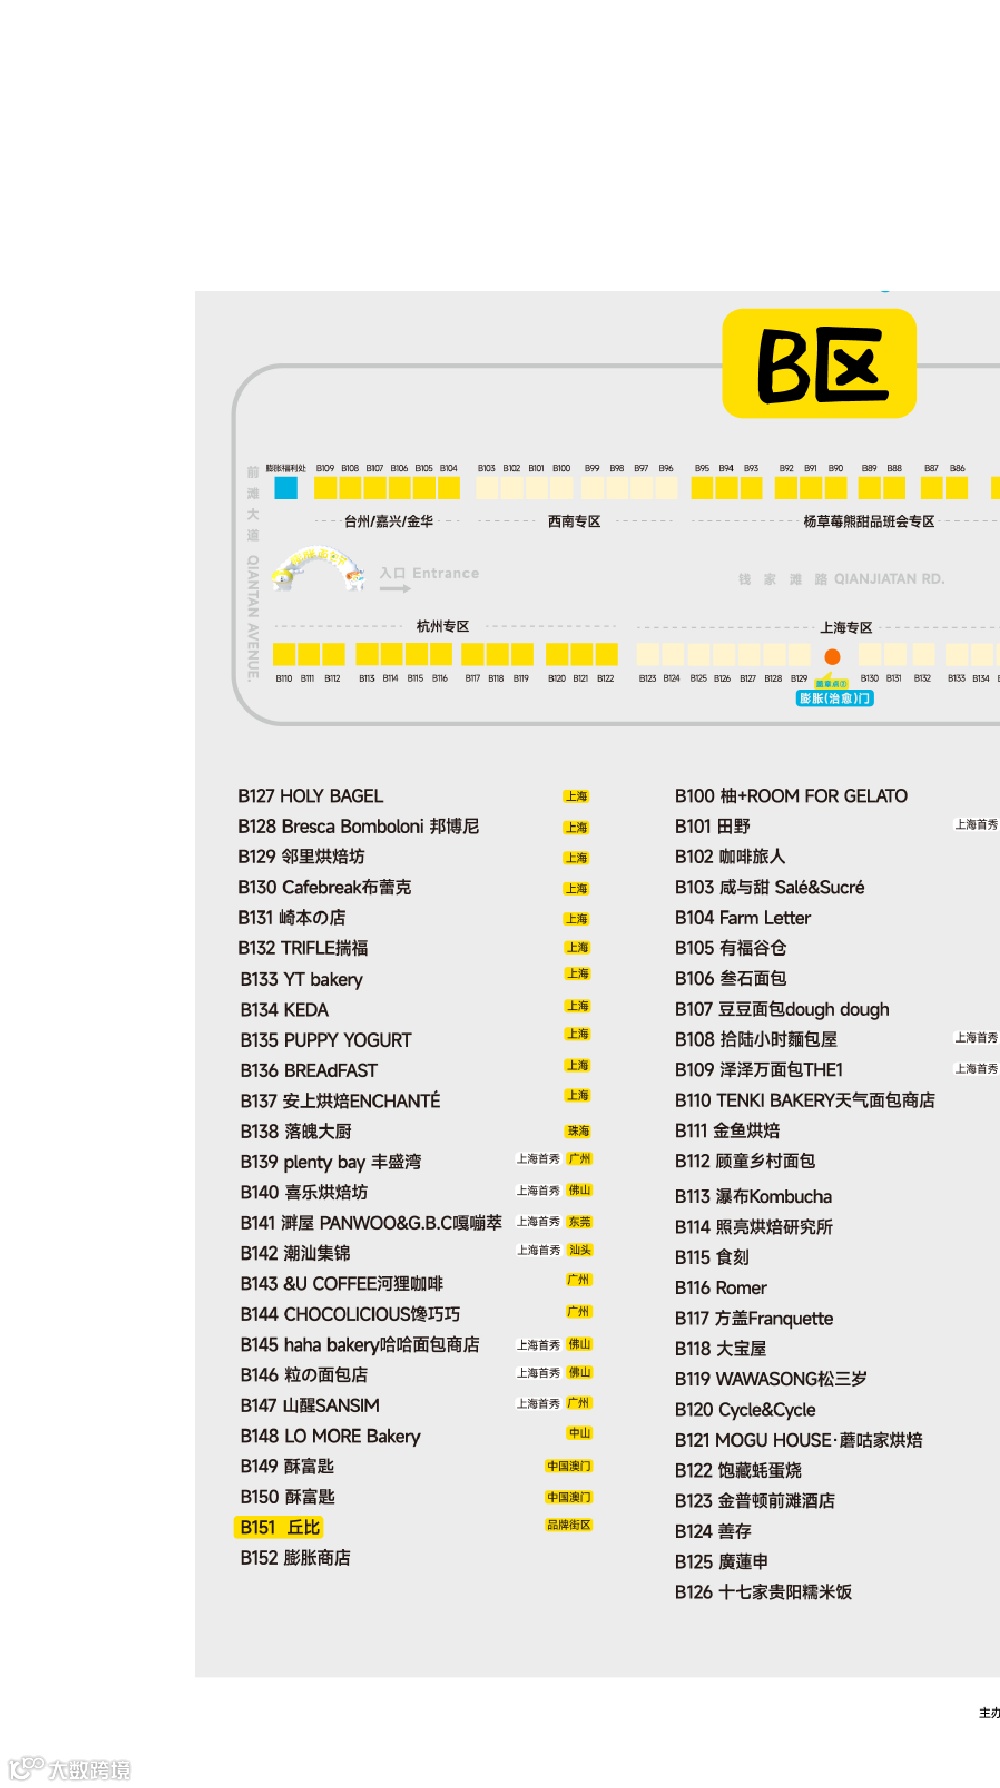Screen dimensions: 1000x1788
Task: Click the highlighted B151 丘比 entry
Action: [x=278, y=1527]
